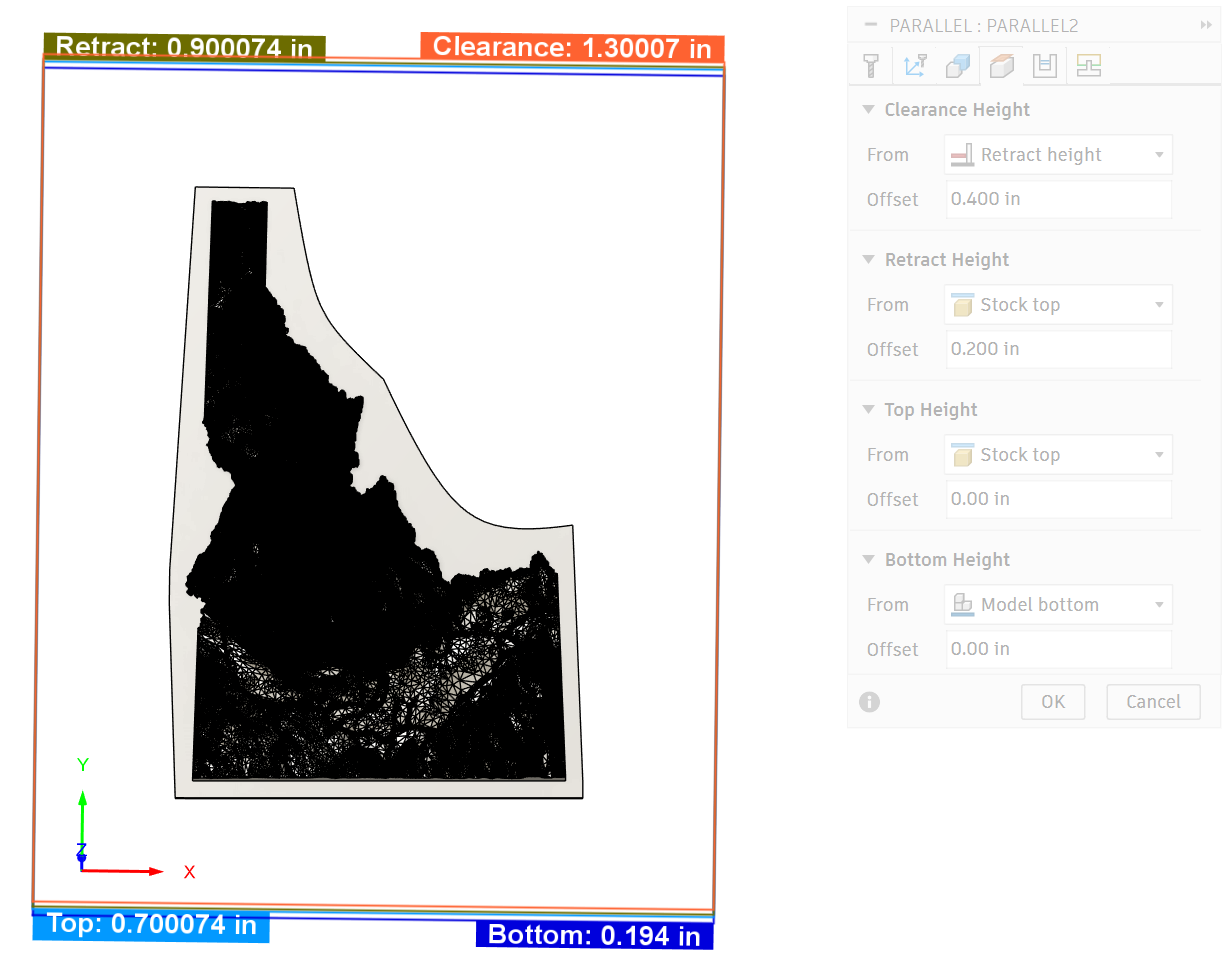Collapse the Bottom Height section
Screen dimensions: 1227x964
[868, 560]
